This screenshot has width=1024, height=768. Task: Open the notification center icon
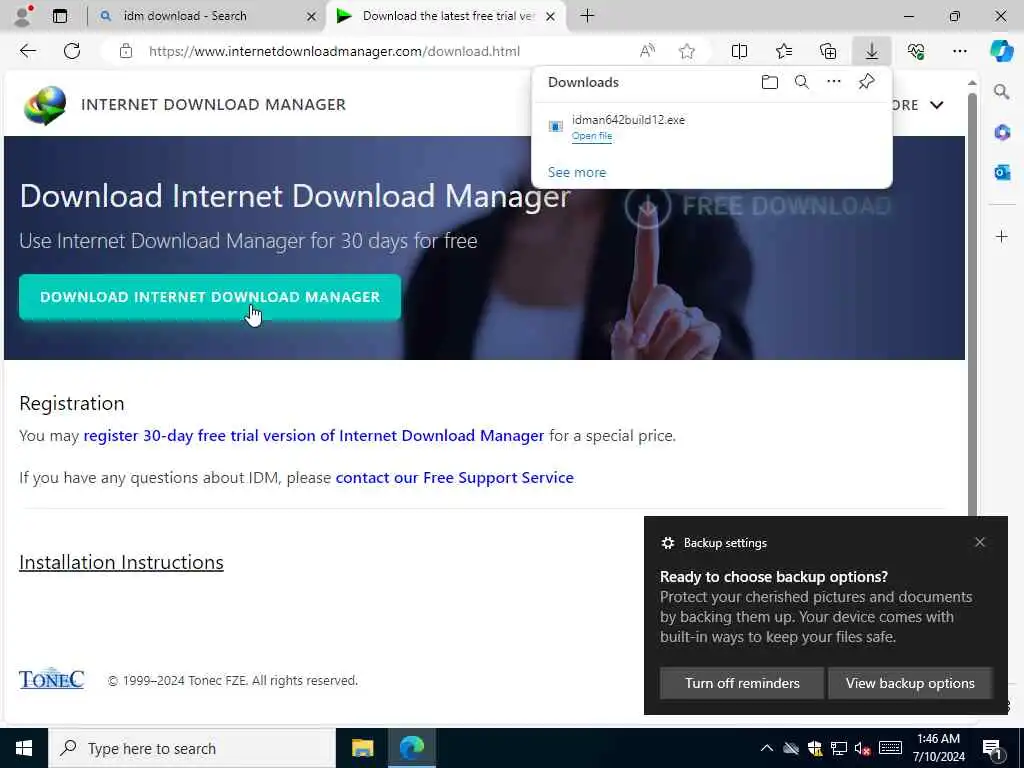(992, 749)
